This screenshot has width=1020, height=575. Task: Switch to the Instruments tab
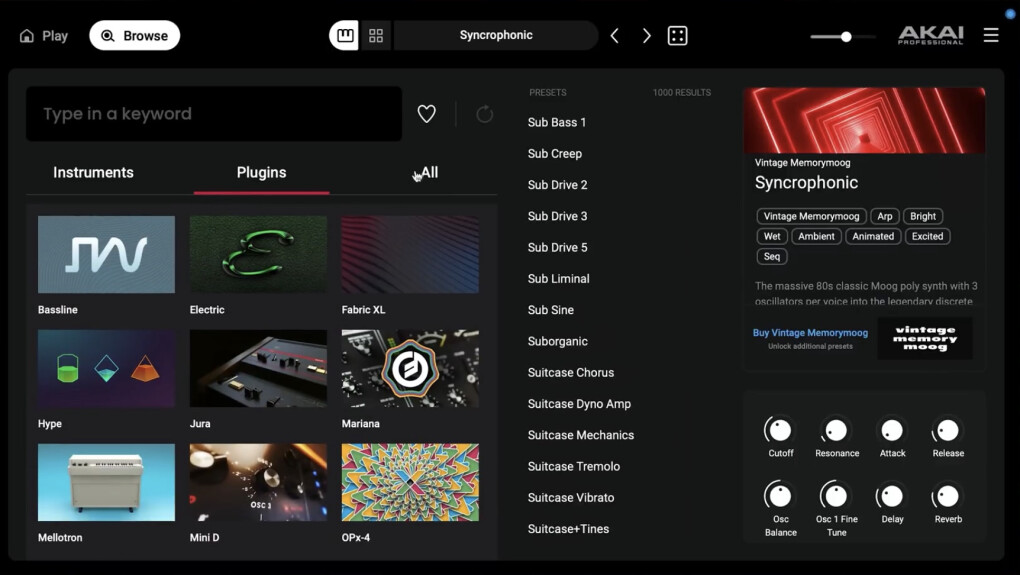pyautogui.click(x=93, y=172)
